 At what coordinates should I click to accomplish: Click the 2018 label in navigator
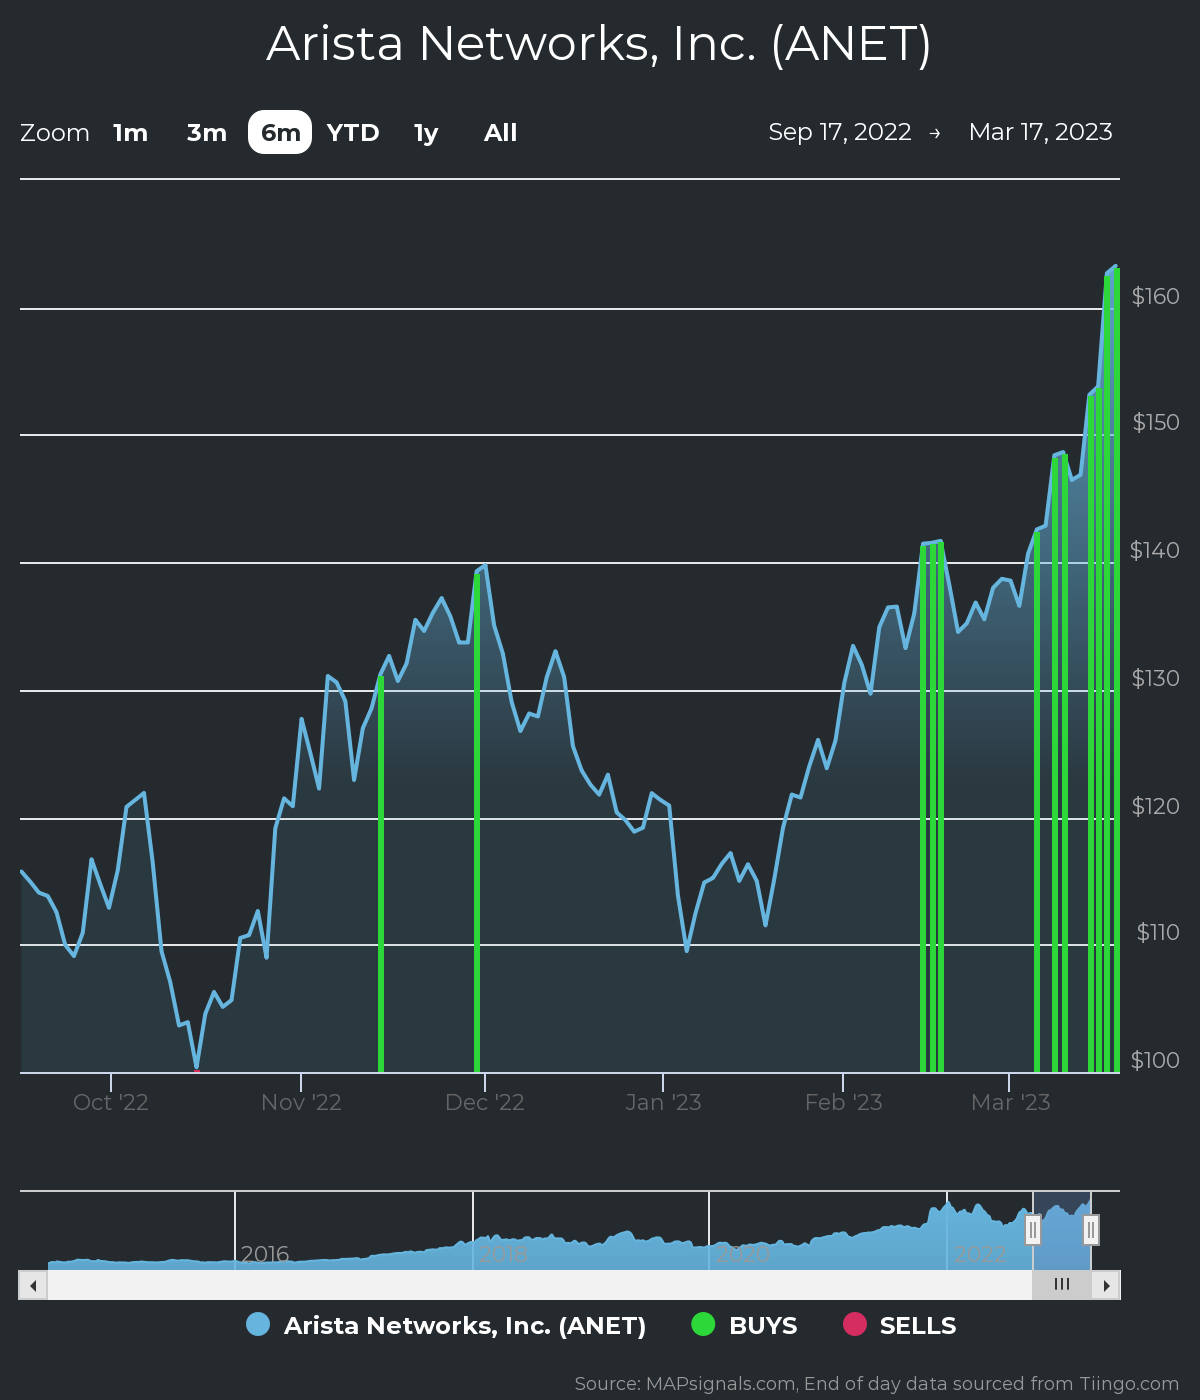tap(503, 1254)
